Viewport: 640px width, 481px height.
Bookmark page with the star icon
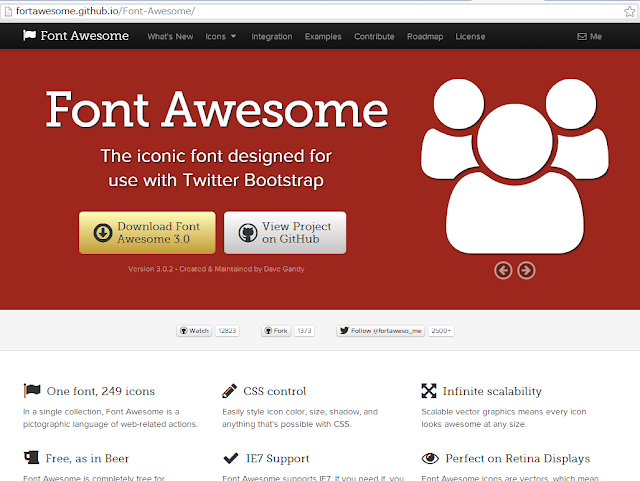pyautogui.click(x=630, y=11)
